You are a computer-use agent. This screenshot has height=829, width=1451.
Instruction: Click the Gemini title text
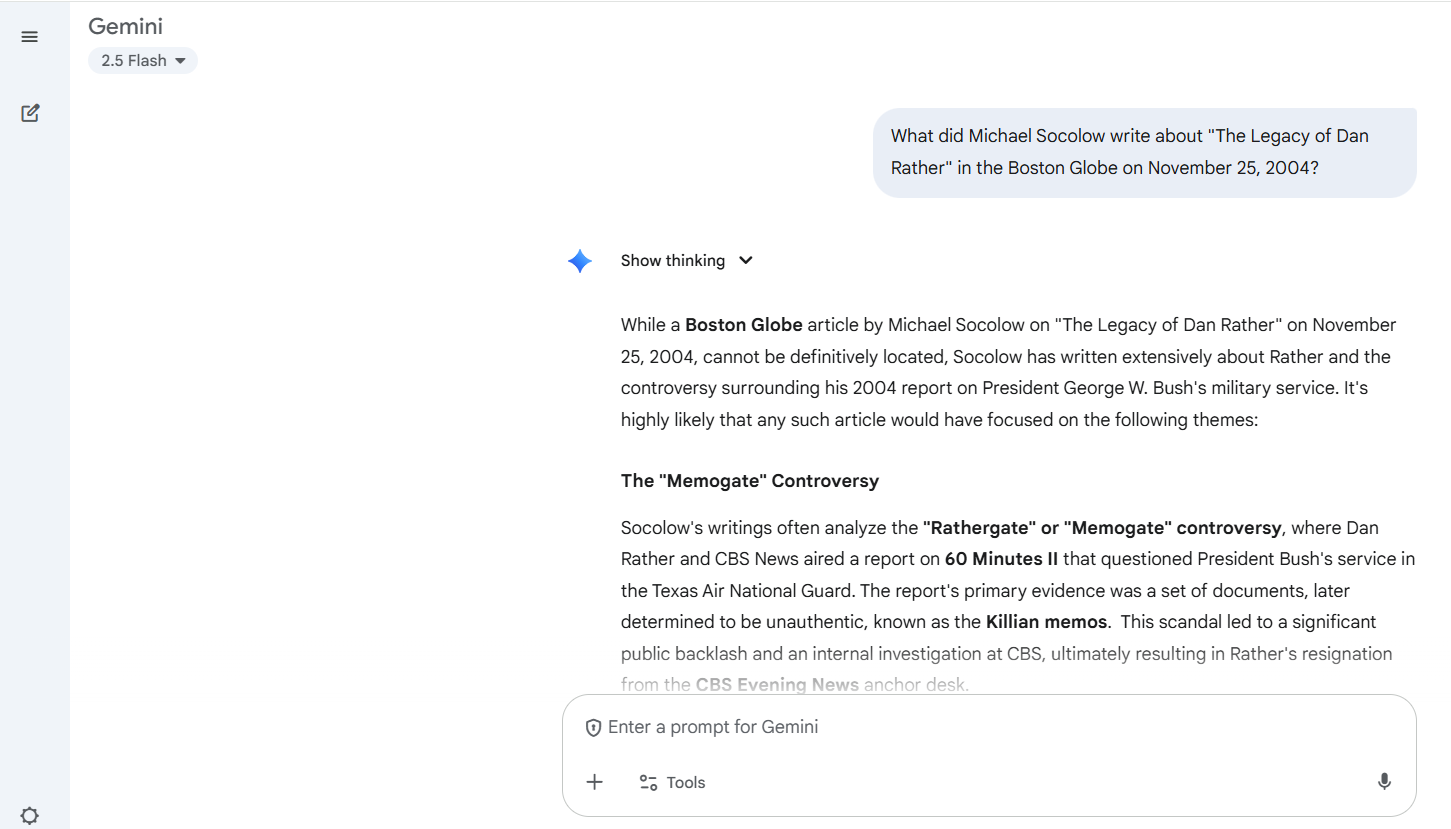[125, 26]
